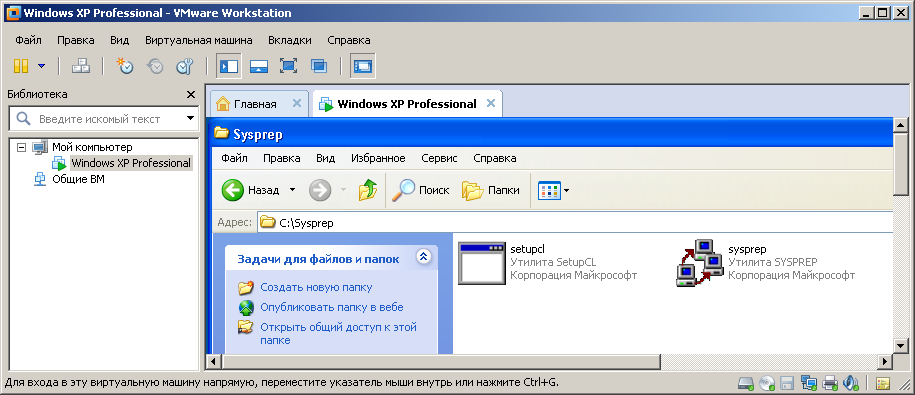Open VMware Справка menu
915x395 pixels.
(349, 40)
